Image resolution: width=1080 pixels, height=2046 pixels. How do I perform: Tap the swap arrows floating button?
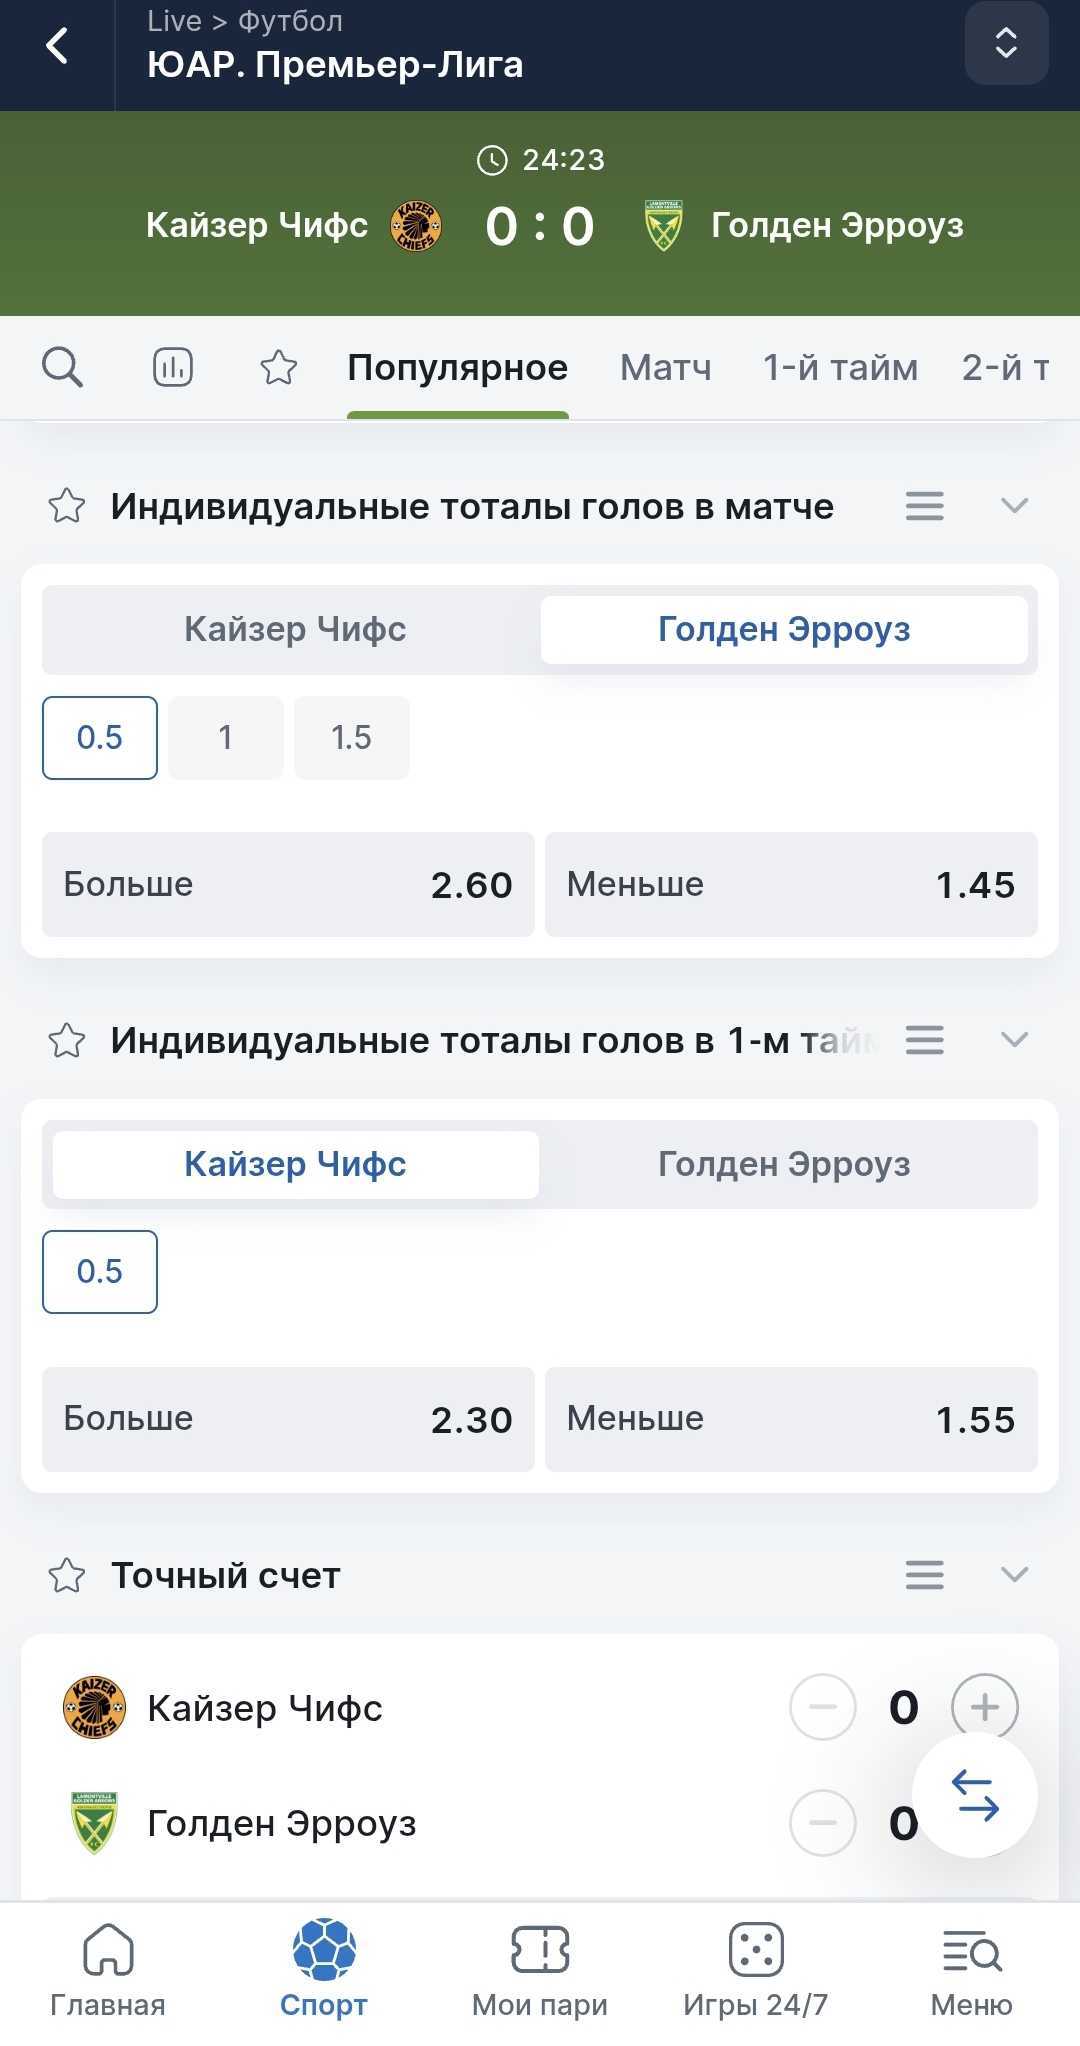[975, 1795]
